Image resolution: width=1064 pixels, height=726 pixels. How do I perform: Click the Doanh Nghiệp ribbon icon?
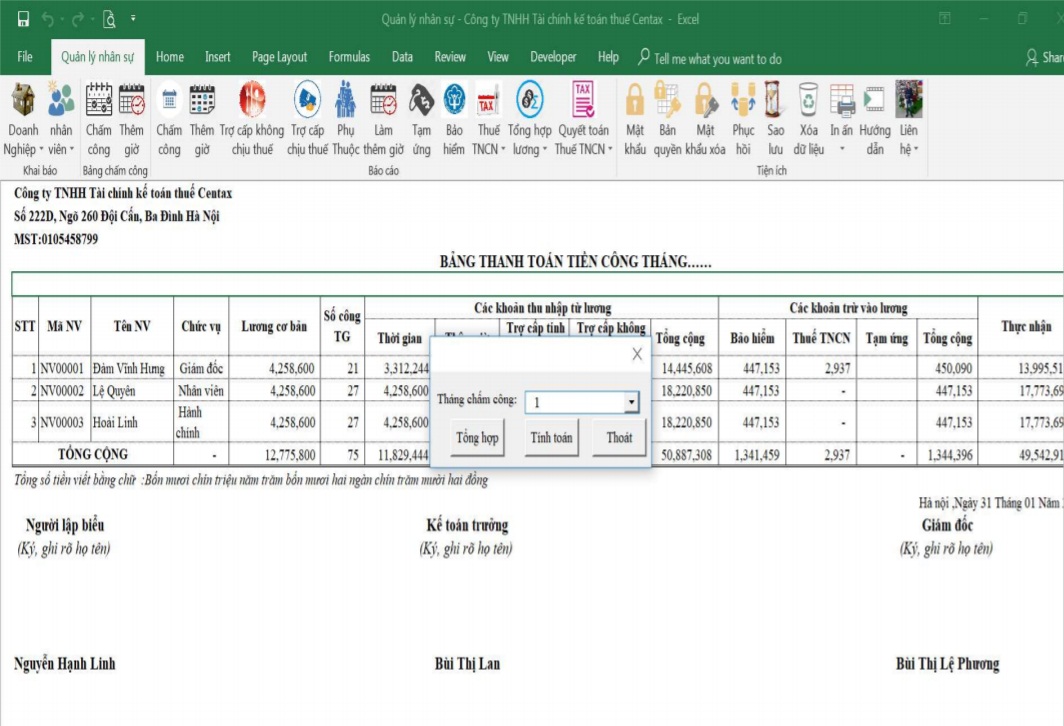(x=23, y=101)
